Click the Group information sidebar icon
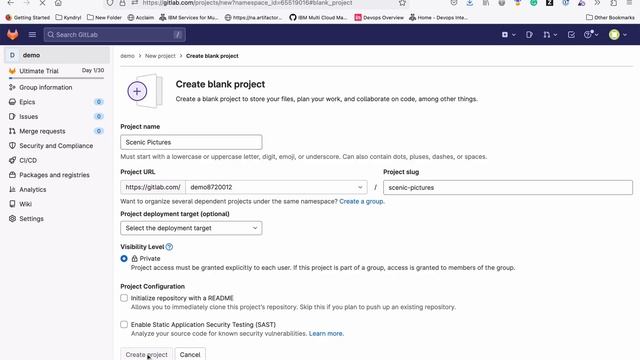Viewport: 640px width, 360px height. click(12, 87)
